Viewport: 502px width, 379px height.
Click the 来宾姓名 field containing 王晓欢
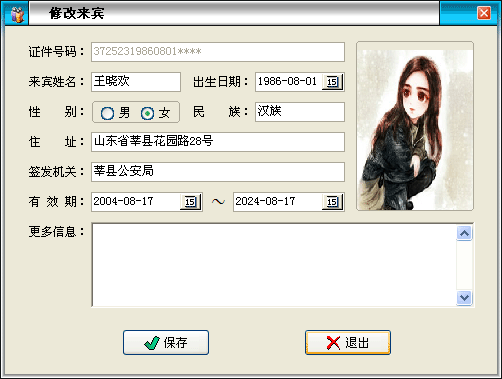point(136,82)
